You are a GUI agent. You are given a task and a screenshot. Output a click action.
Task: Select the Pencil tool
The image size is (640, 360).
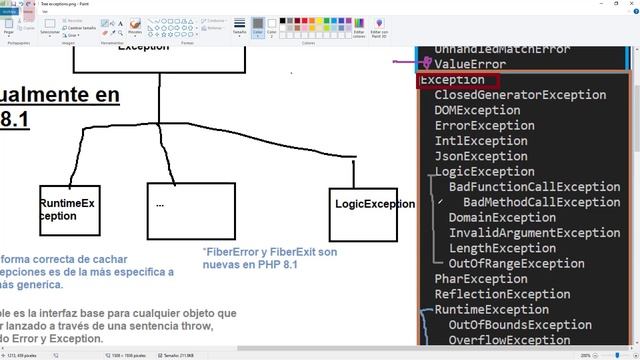[x=105, y=23]
